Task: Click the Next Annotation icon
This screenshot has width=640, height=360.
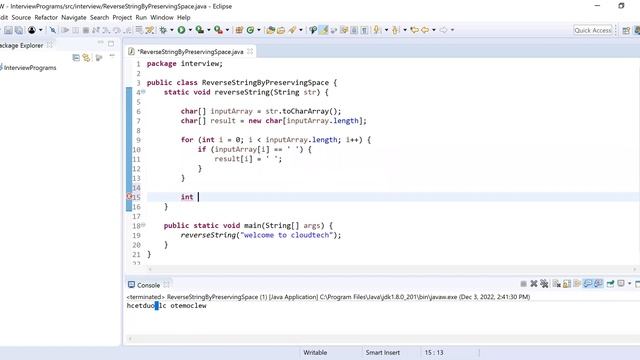Action: [x=377, y=30]
